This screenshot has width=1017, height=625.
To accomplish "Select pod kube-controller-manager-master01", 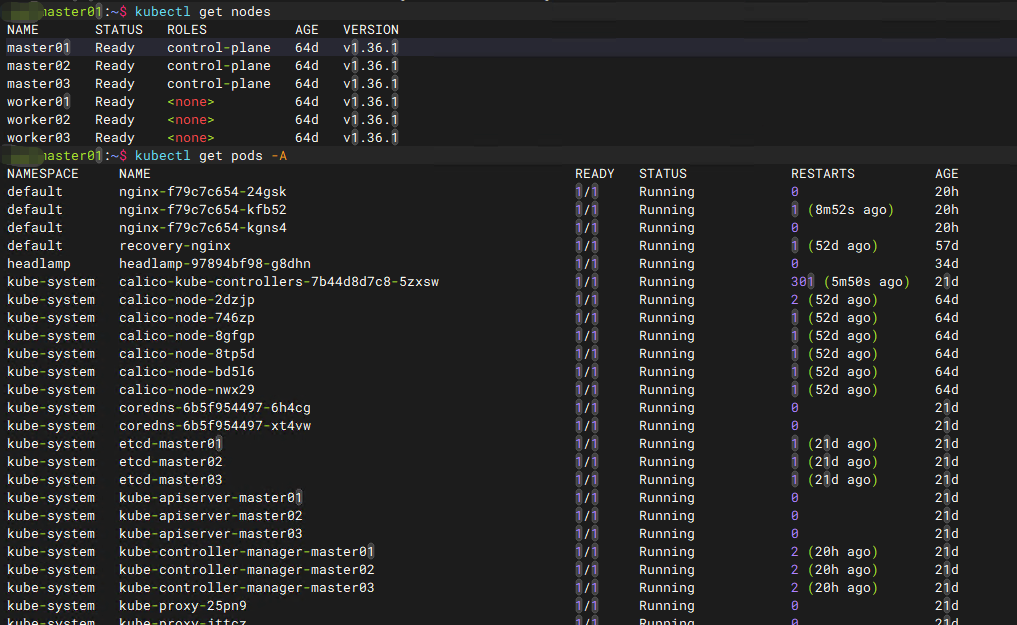I will point(246,552).
